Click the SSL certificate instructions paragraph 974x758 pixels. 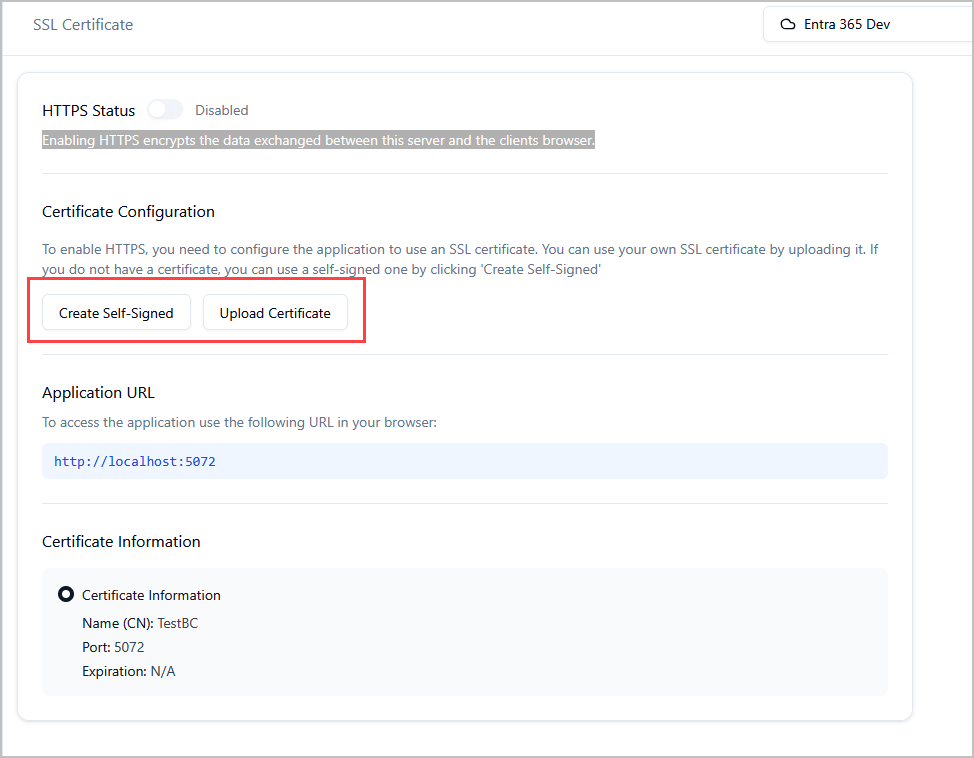[460, 259]
